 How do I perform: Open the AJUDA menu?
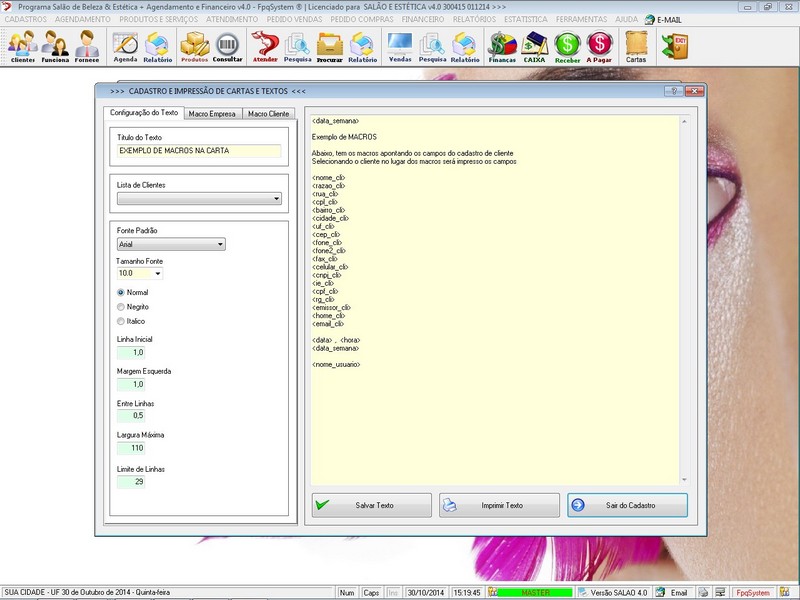pyautogui.click(x=627, y=19)
